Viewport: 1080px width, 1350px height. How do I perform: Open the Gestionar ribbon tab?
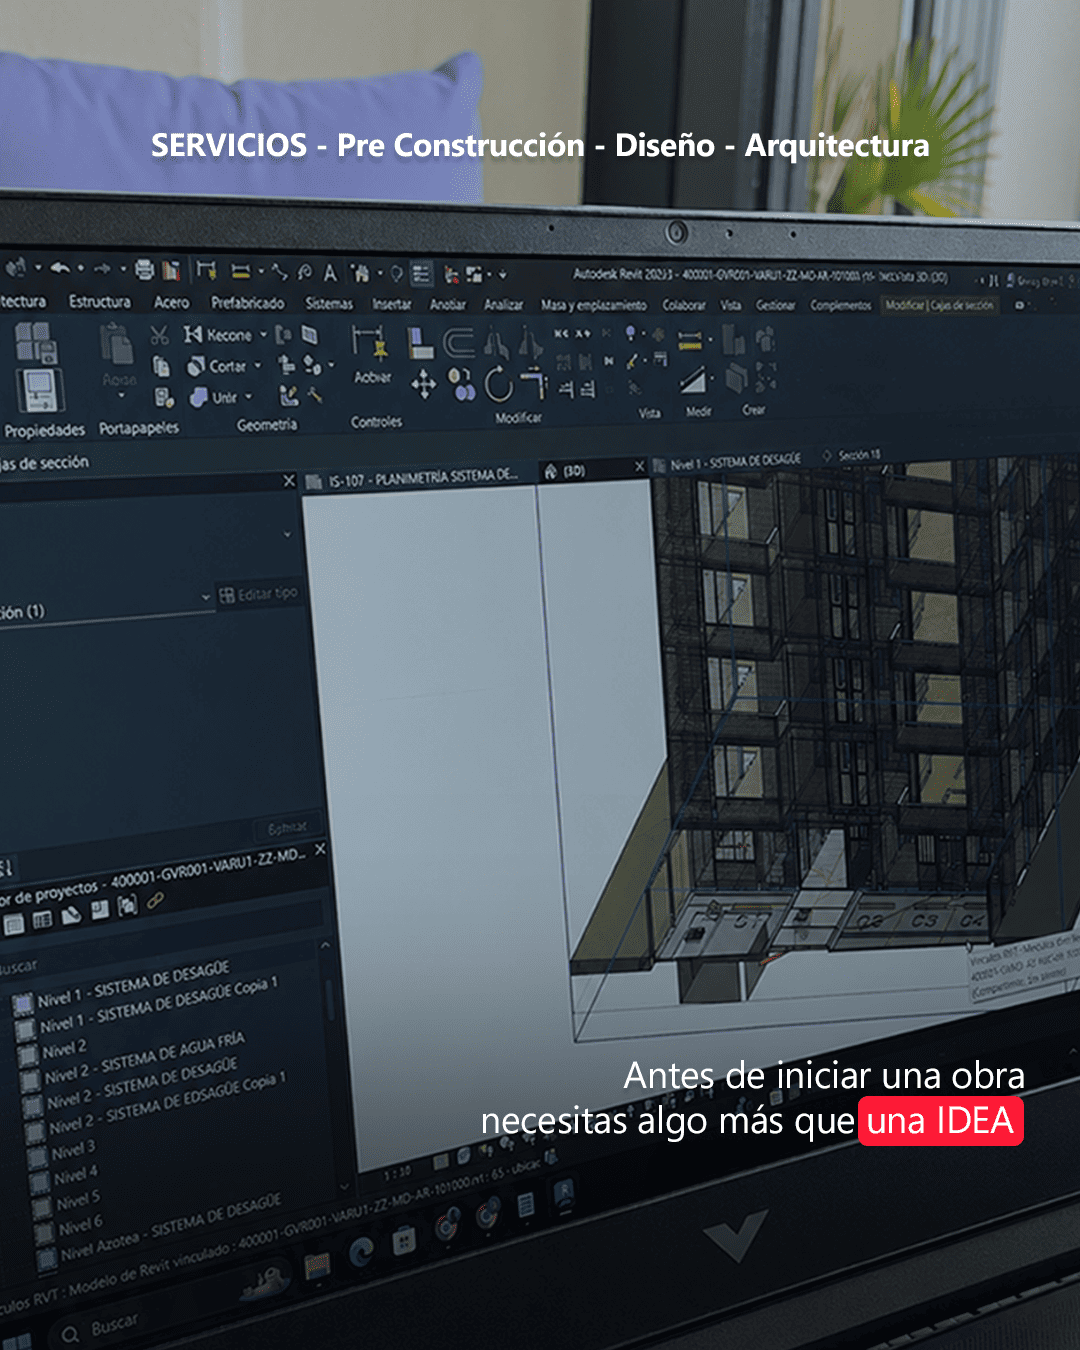tap(776, 305)
